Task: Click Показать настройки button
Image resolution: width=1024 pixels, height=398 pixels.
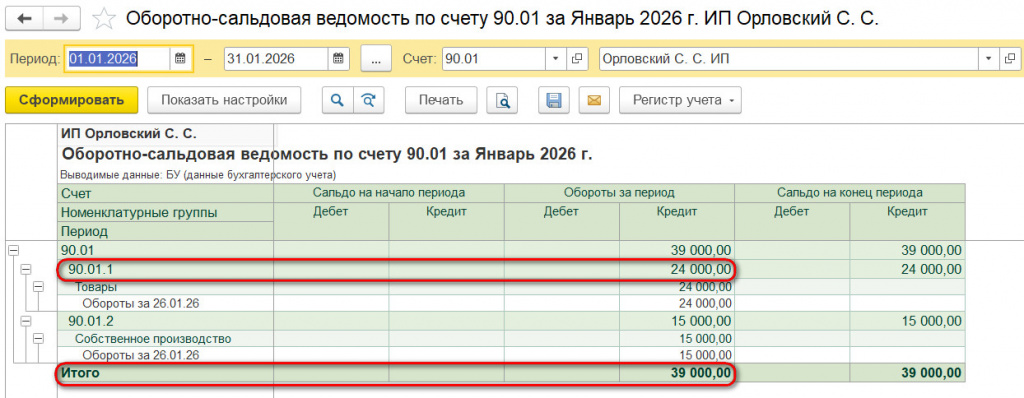Action: 224,100
